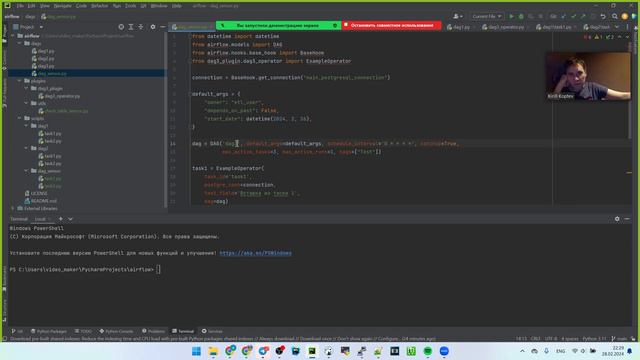Add a new terminal session tab
The height and width of the screenshot is (360, 640).
(x=60, y=219)
